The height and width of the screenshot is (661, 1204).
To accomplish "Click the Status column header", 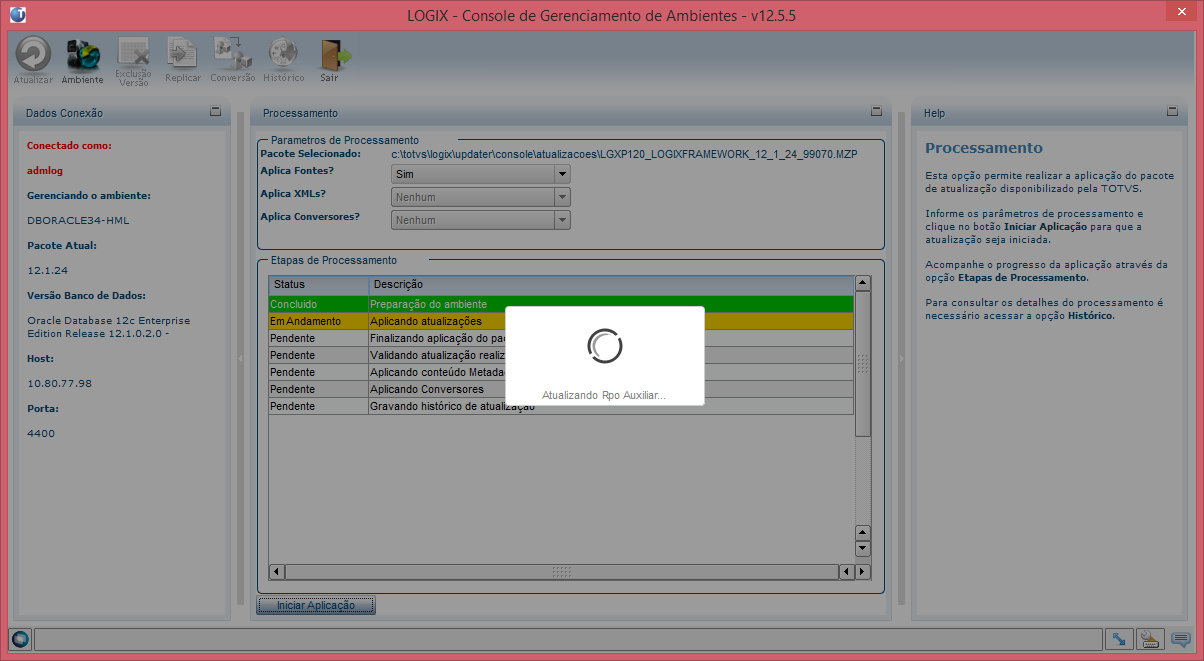I will coord(319,285).
